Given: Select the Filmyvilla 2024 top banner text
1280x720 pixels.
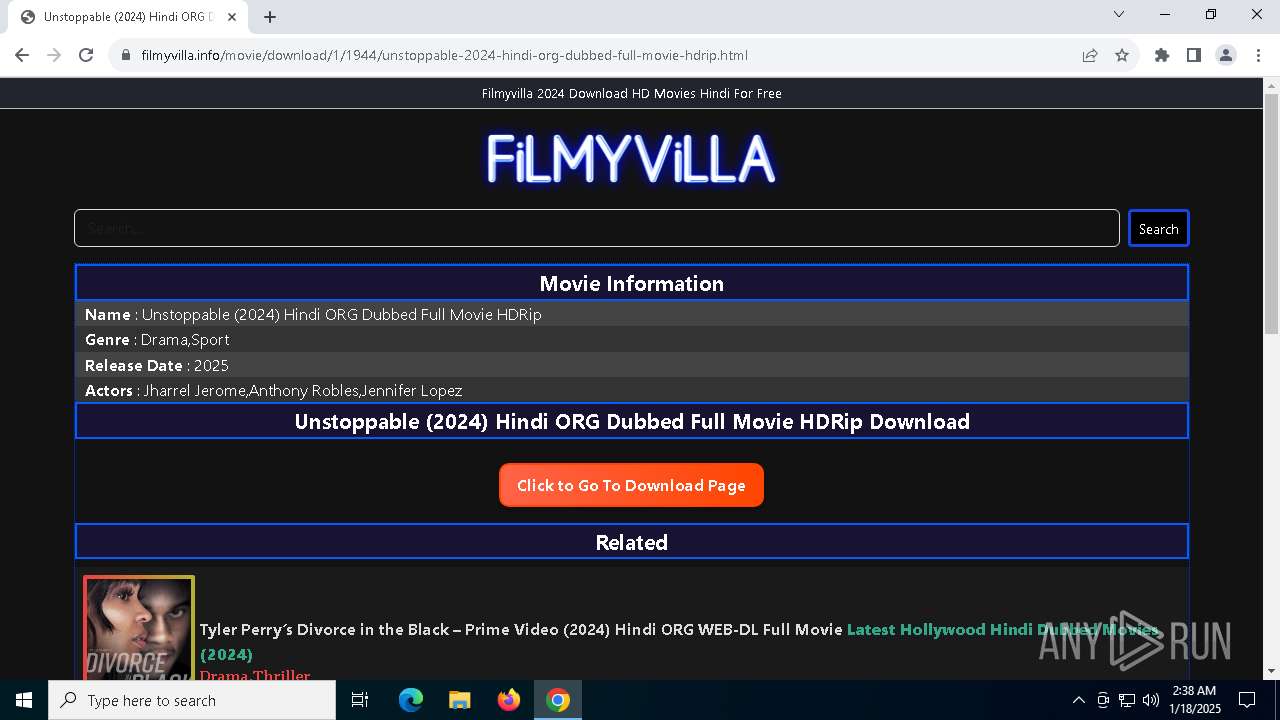Looking at the screenshot, I should tap(631, 93).
